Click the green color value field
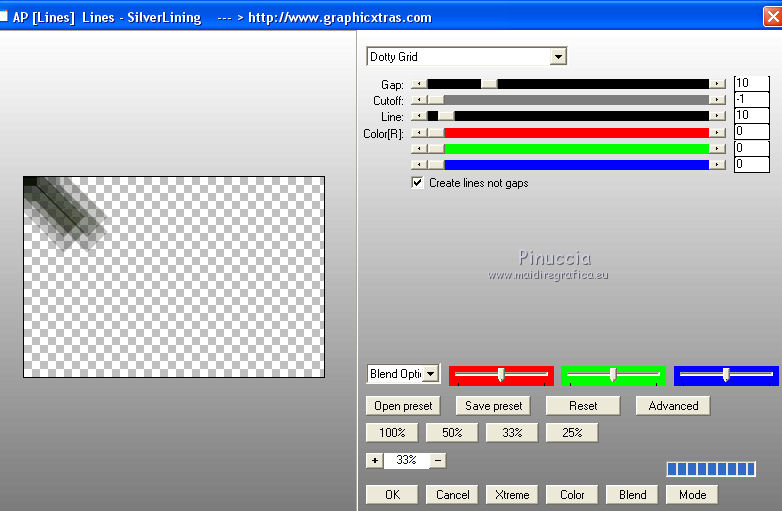This screenshot has width=782, height=511. 752,148
